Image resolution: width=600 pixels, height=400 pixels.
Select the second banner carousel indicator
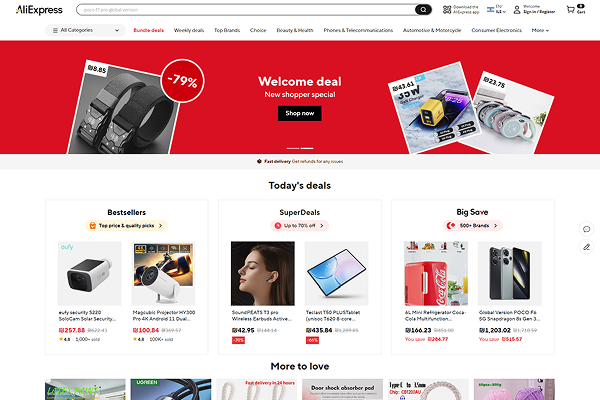coord(307,148)
